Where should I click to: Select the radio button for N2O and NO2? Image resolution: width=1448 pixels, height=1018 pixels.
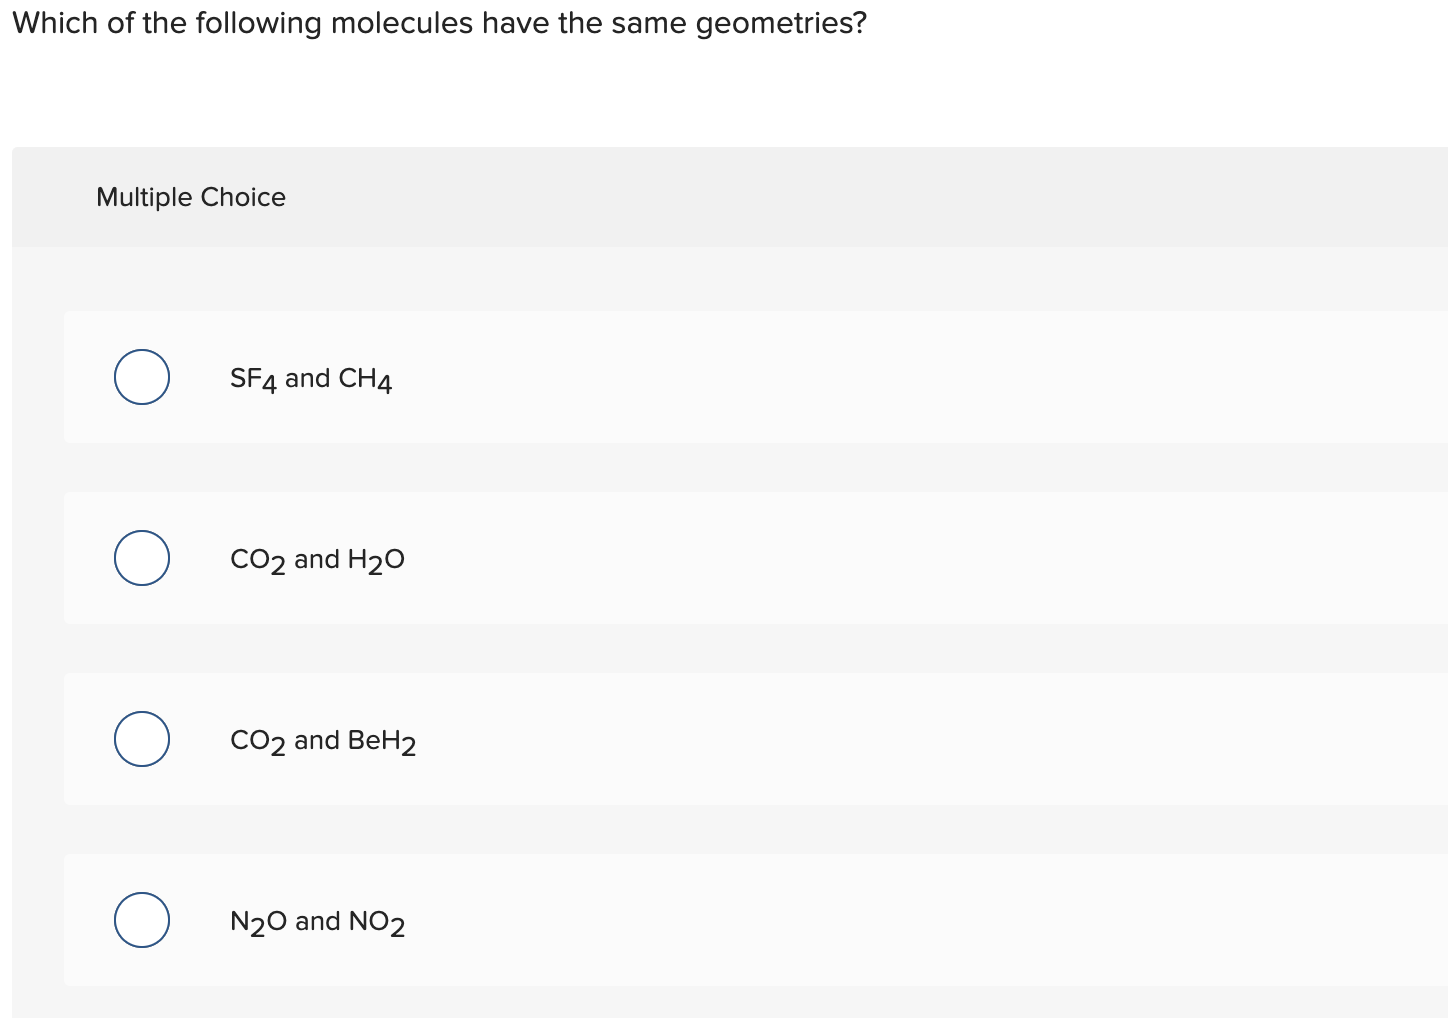point(141,920)
